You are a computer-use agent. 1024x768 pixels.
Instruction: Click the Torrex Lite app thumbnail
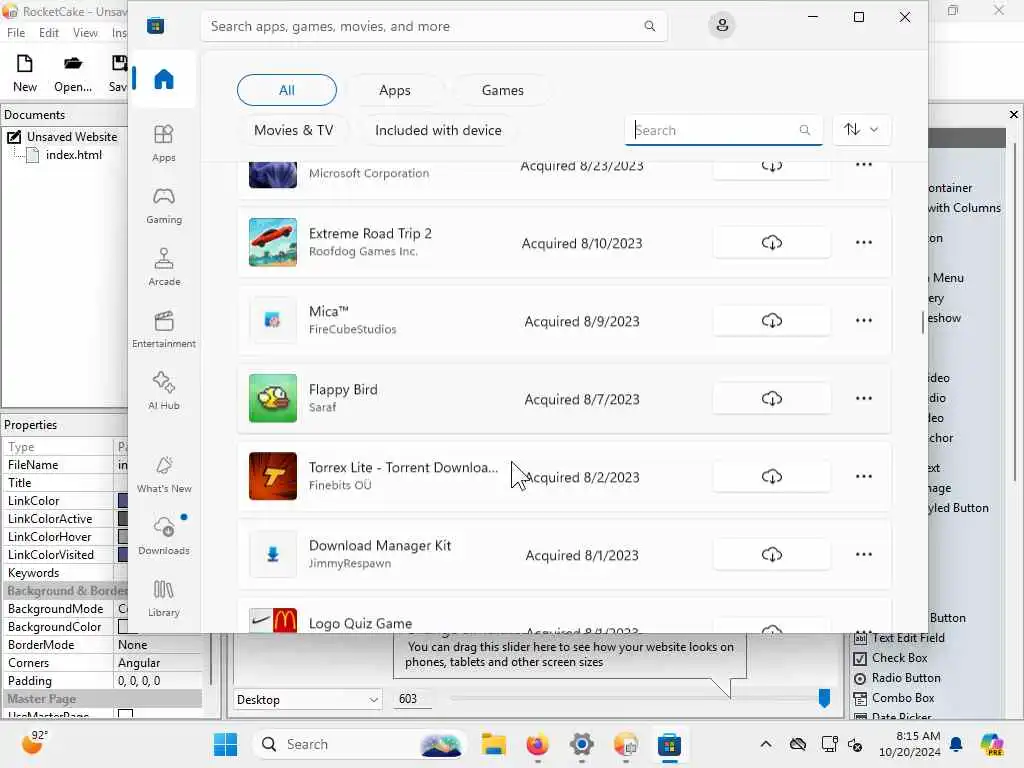tap(273, 476)
